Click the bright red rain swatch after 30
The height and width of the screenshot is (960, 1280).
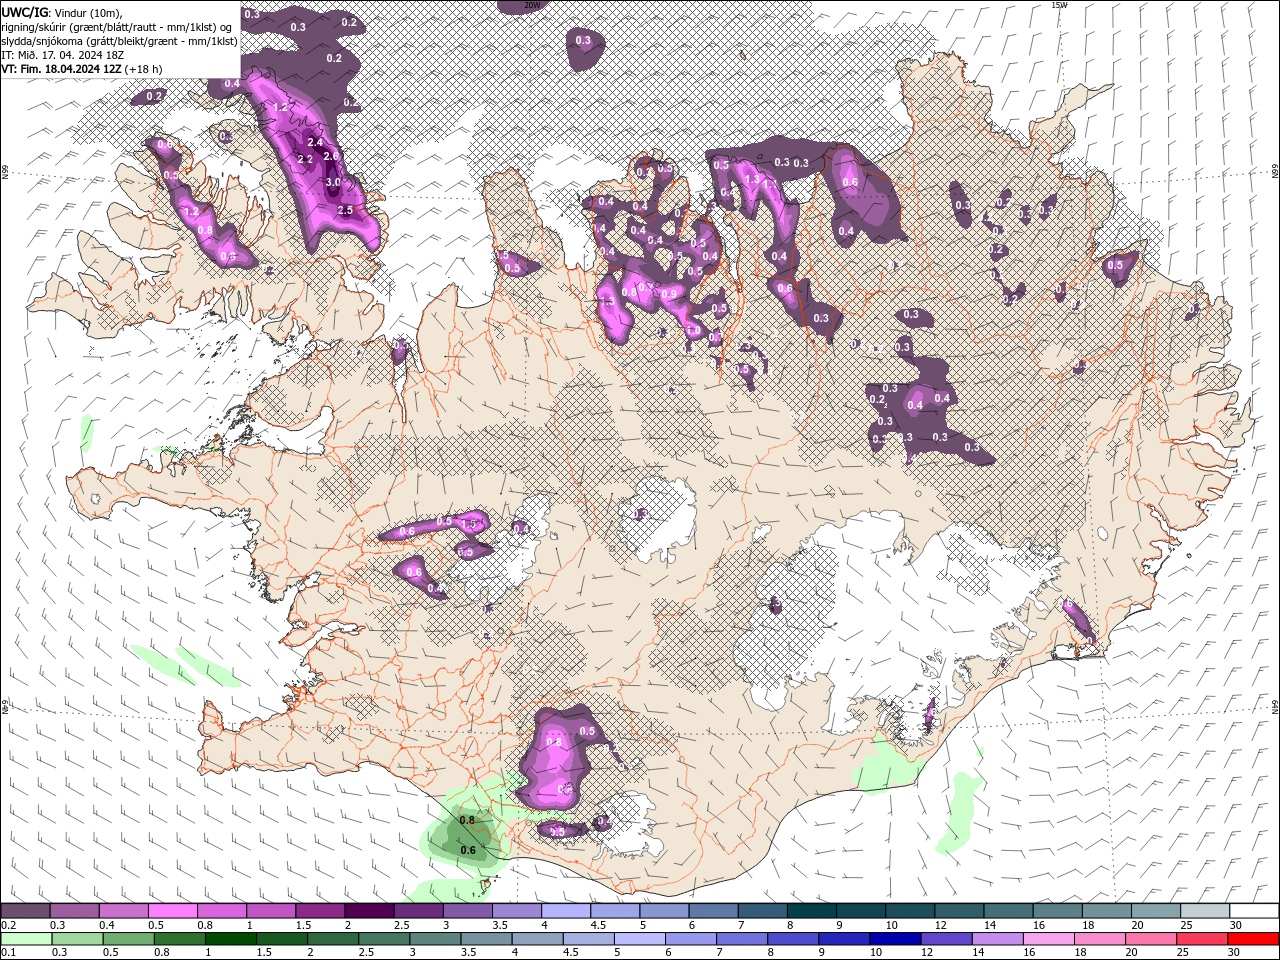[x=1252, y=939]
